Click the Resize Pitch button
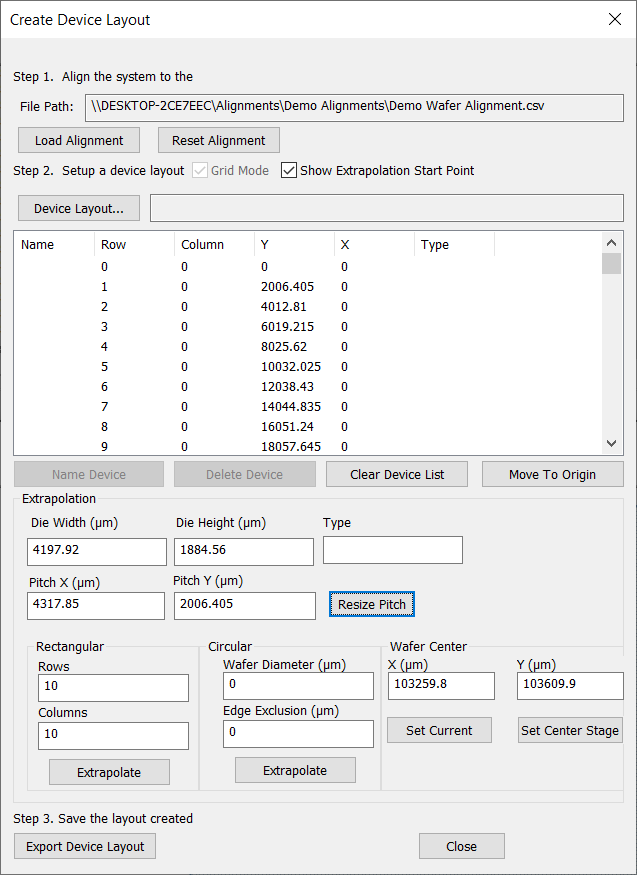Screen dimensions: 637x875 pyautogui.click(x=371, y=604)
